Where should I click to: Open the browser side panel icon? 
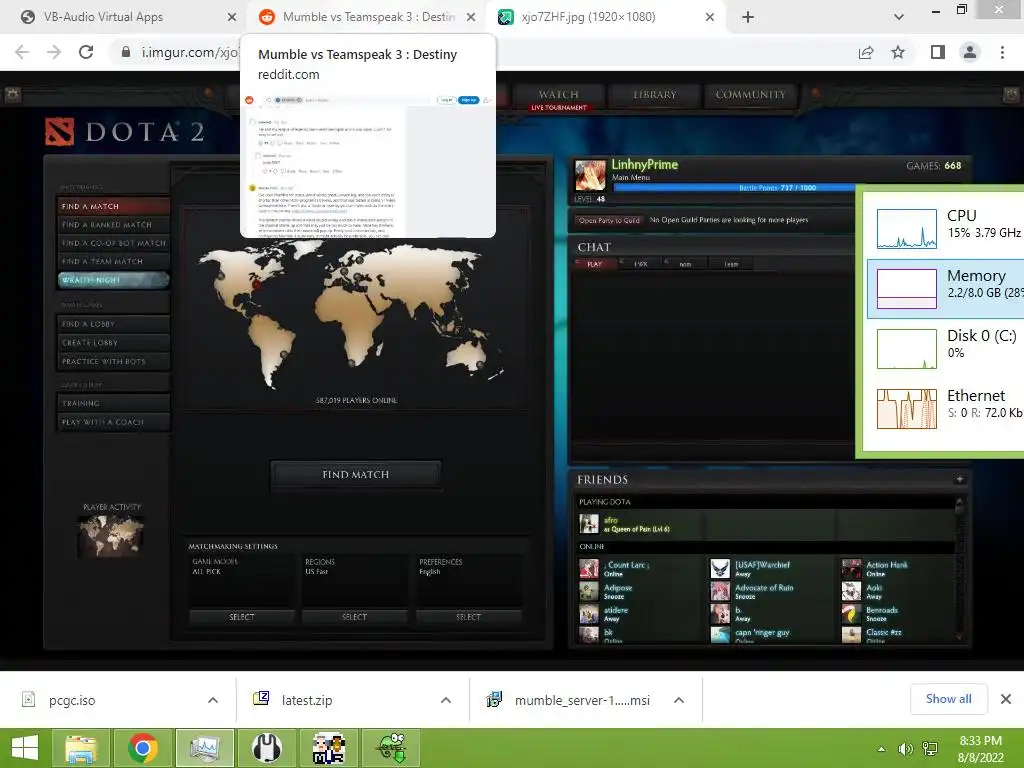(938, 52)
